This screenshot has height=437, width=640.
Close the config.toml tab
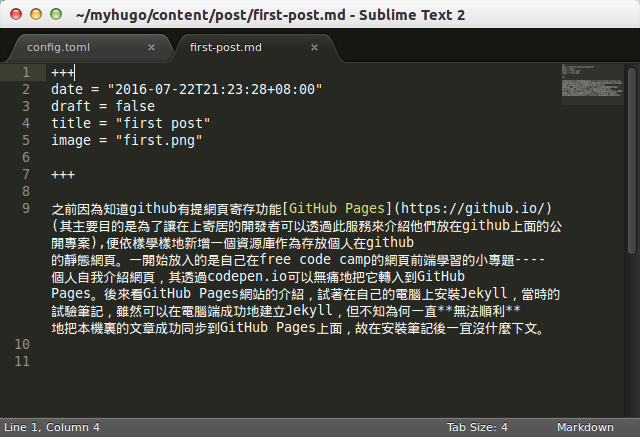pyautogui.click(x=151, y=48)
